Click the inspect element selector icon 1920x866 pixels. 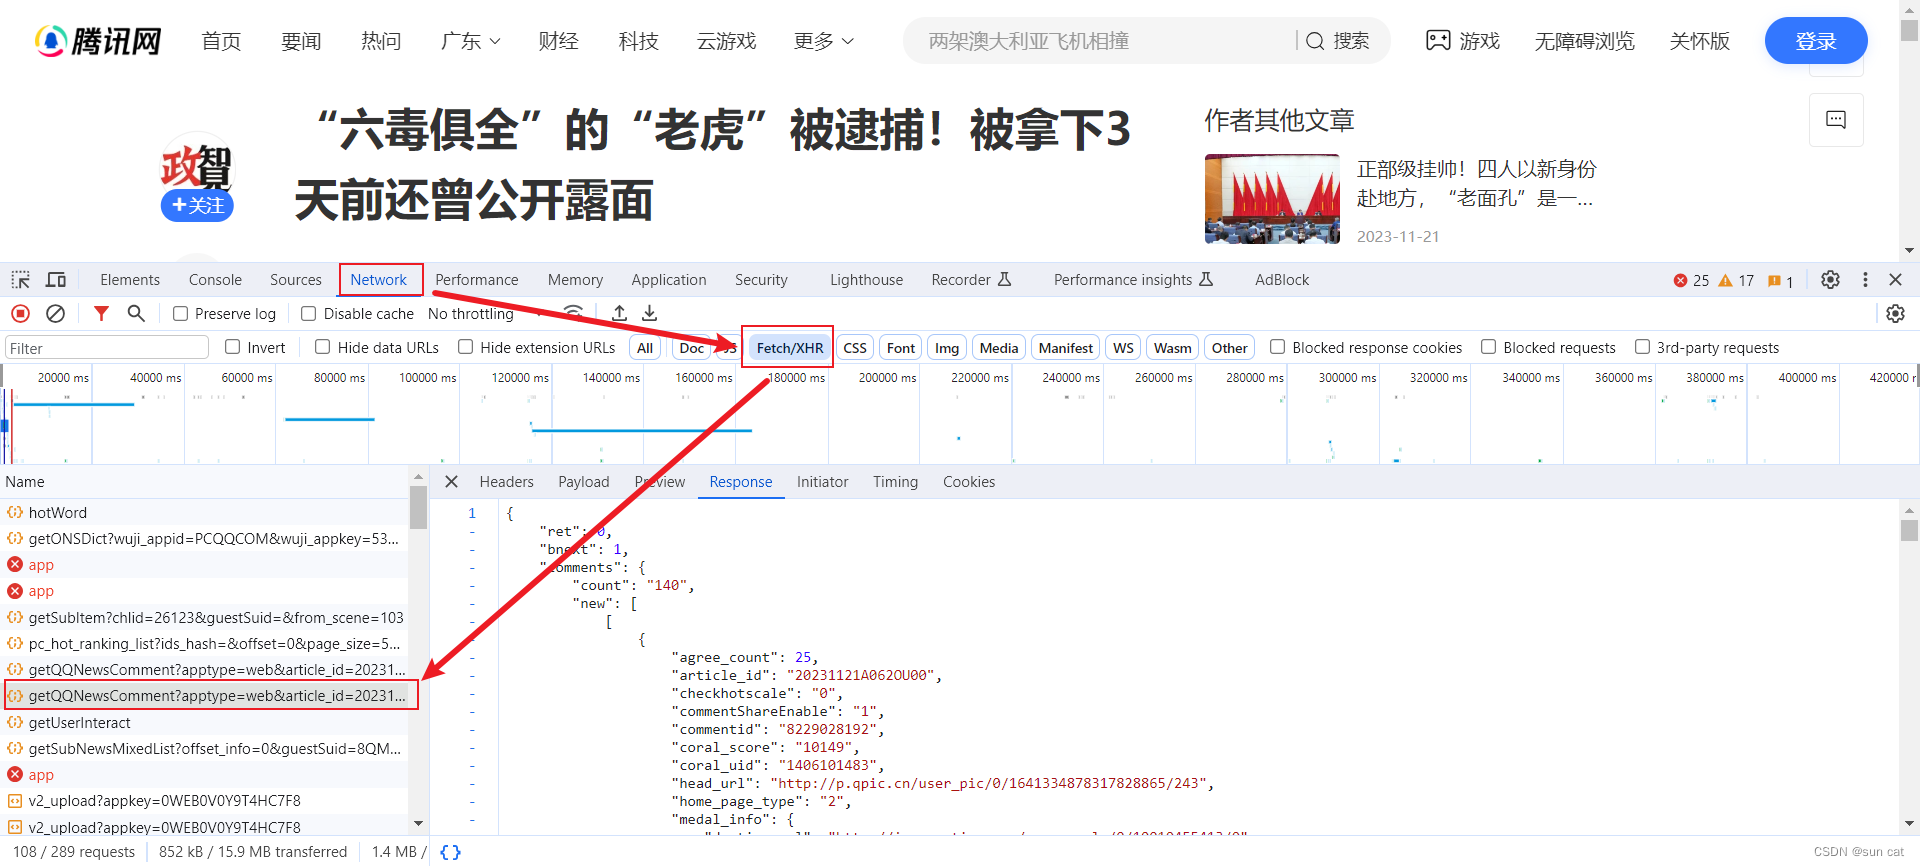(21, 280)
